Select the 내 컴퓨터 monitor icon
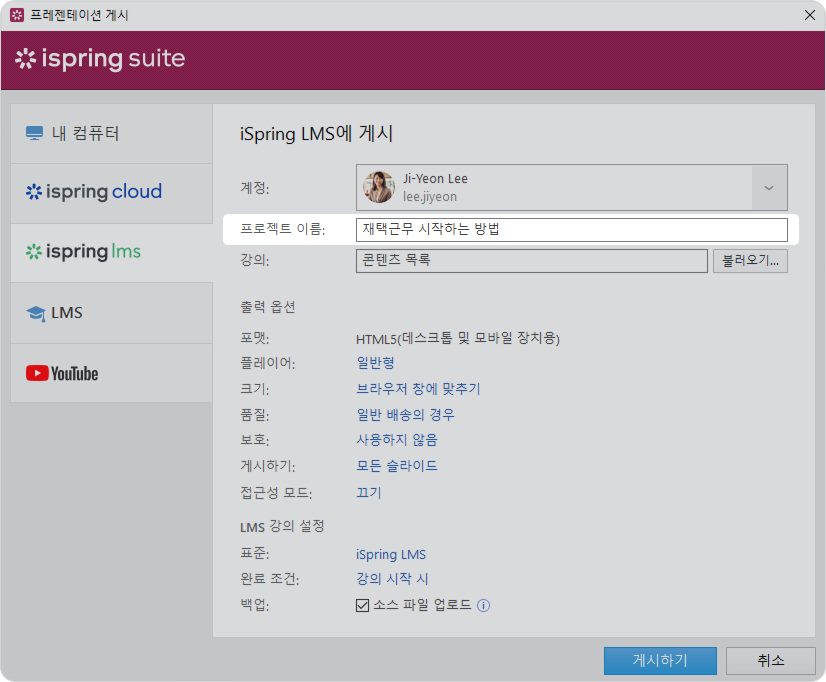 [35, 134]
